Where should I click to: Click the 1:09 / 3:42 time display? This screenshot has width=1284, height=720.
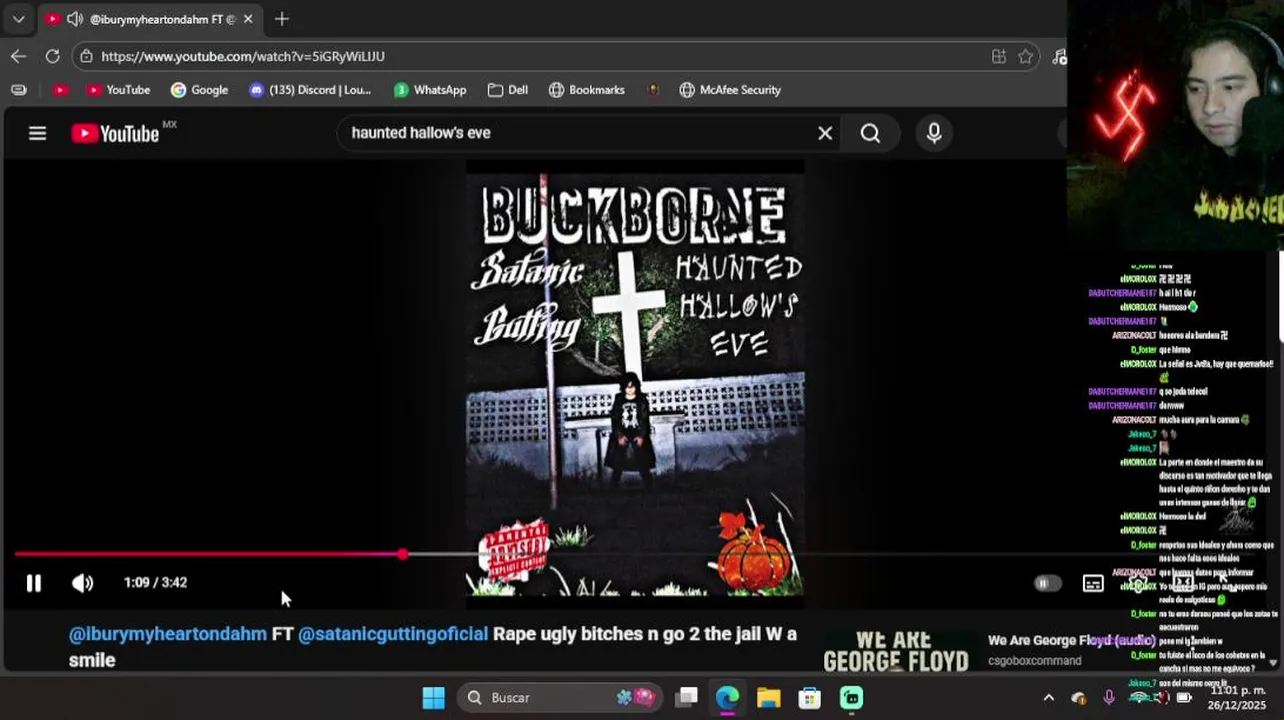[x=155, y=582]
